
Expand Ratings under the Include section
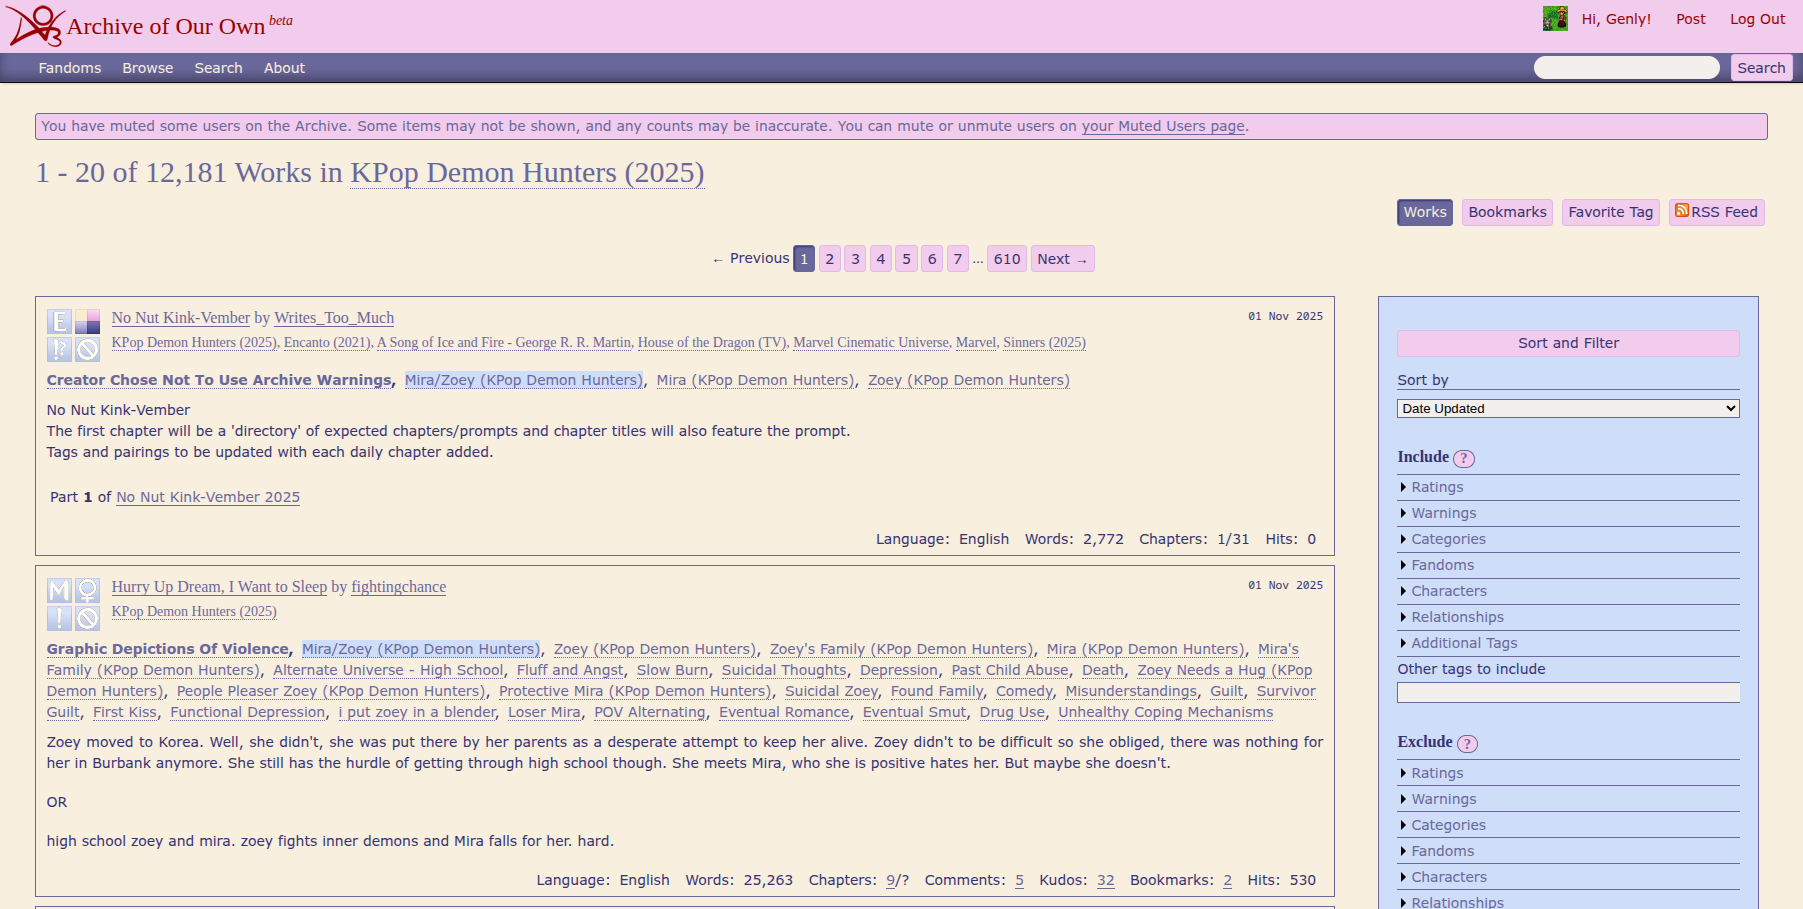point(1436,487)
